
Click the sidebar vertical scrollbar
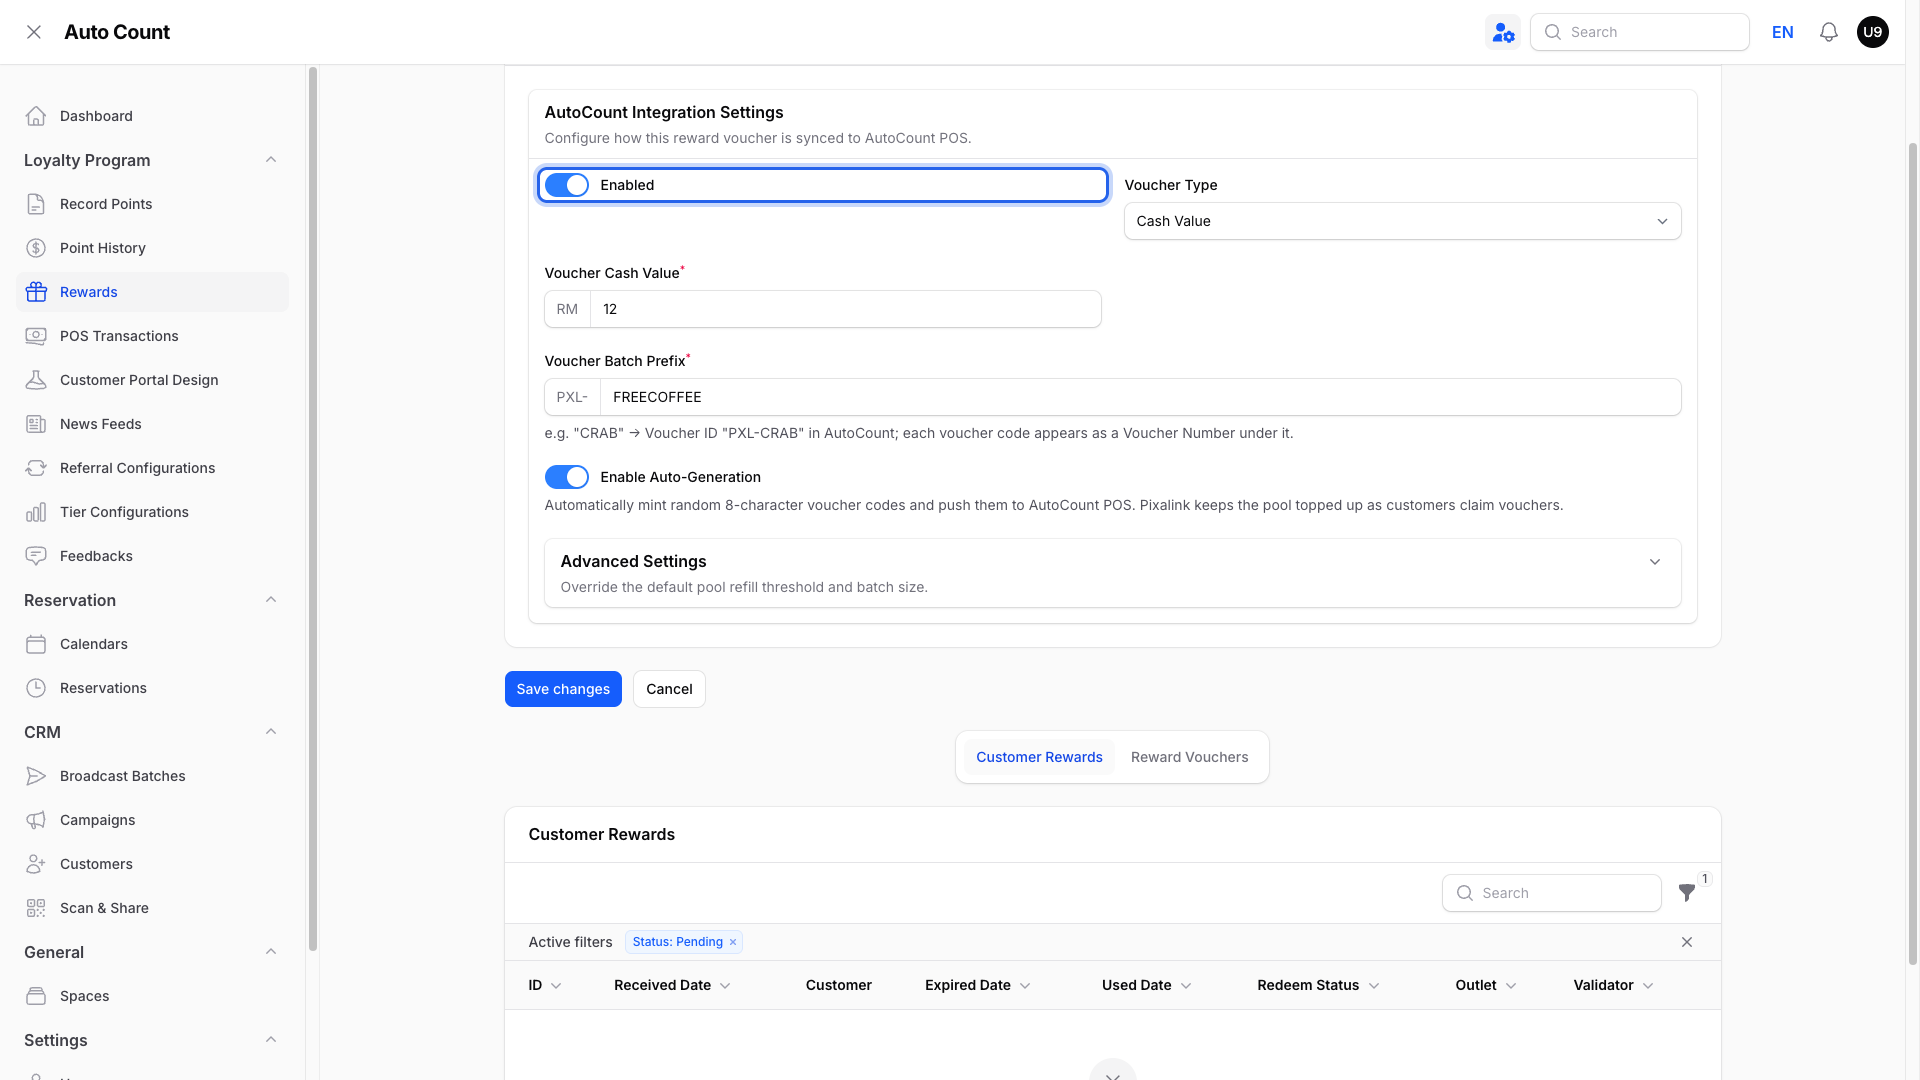313,509
